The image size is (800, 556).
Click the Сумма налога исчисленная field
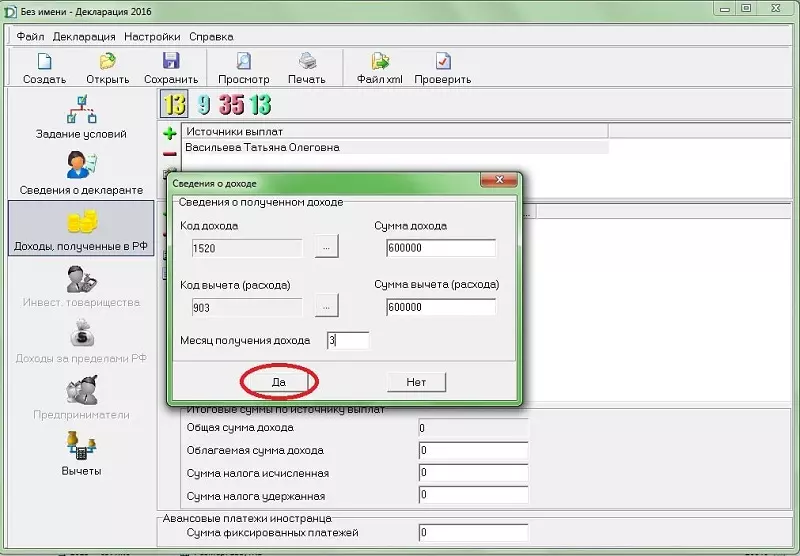(473, 473)
